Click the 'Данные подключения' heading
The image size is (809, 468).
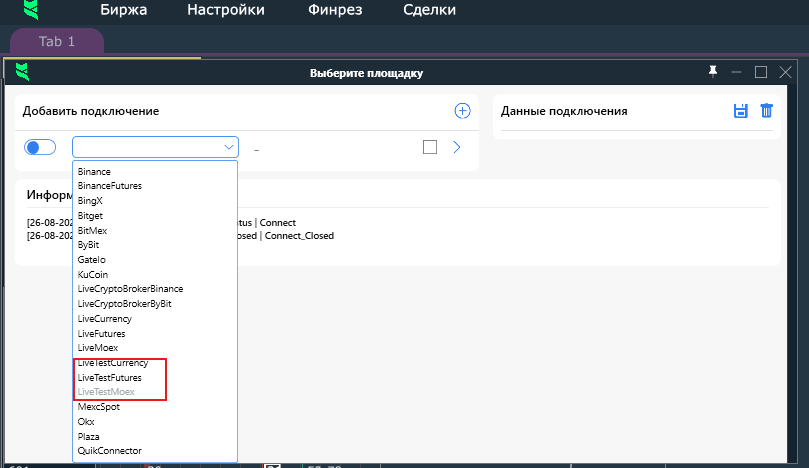pos(564,111)
